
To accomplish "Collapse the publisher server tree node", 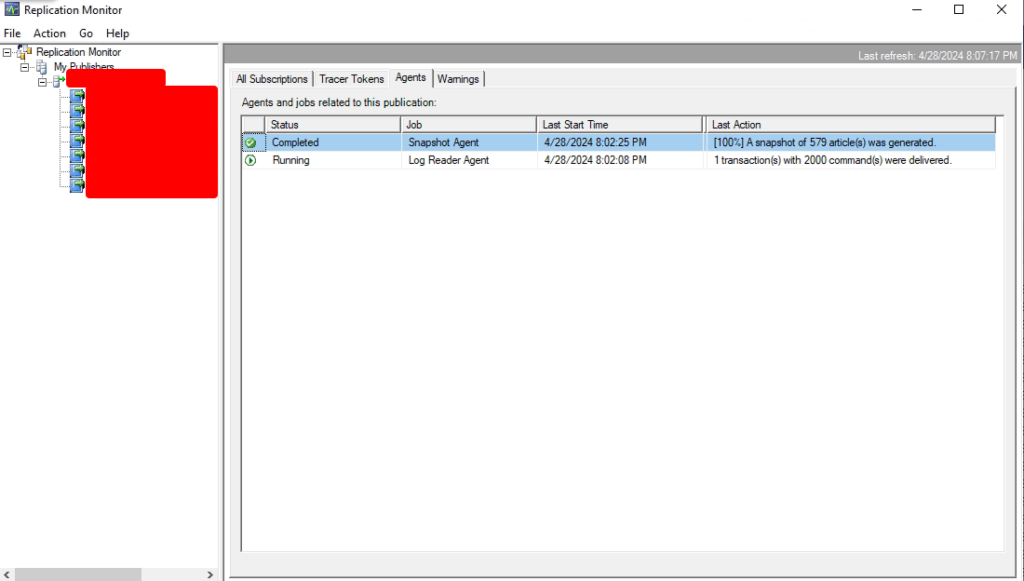I will pos(43,82).
